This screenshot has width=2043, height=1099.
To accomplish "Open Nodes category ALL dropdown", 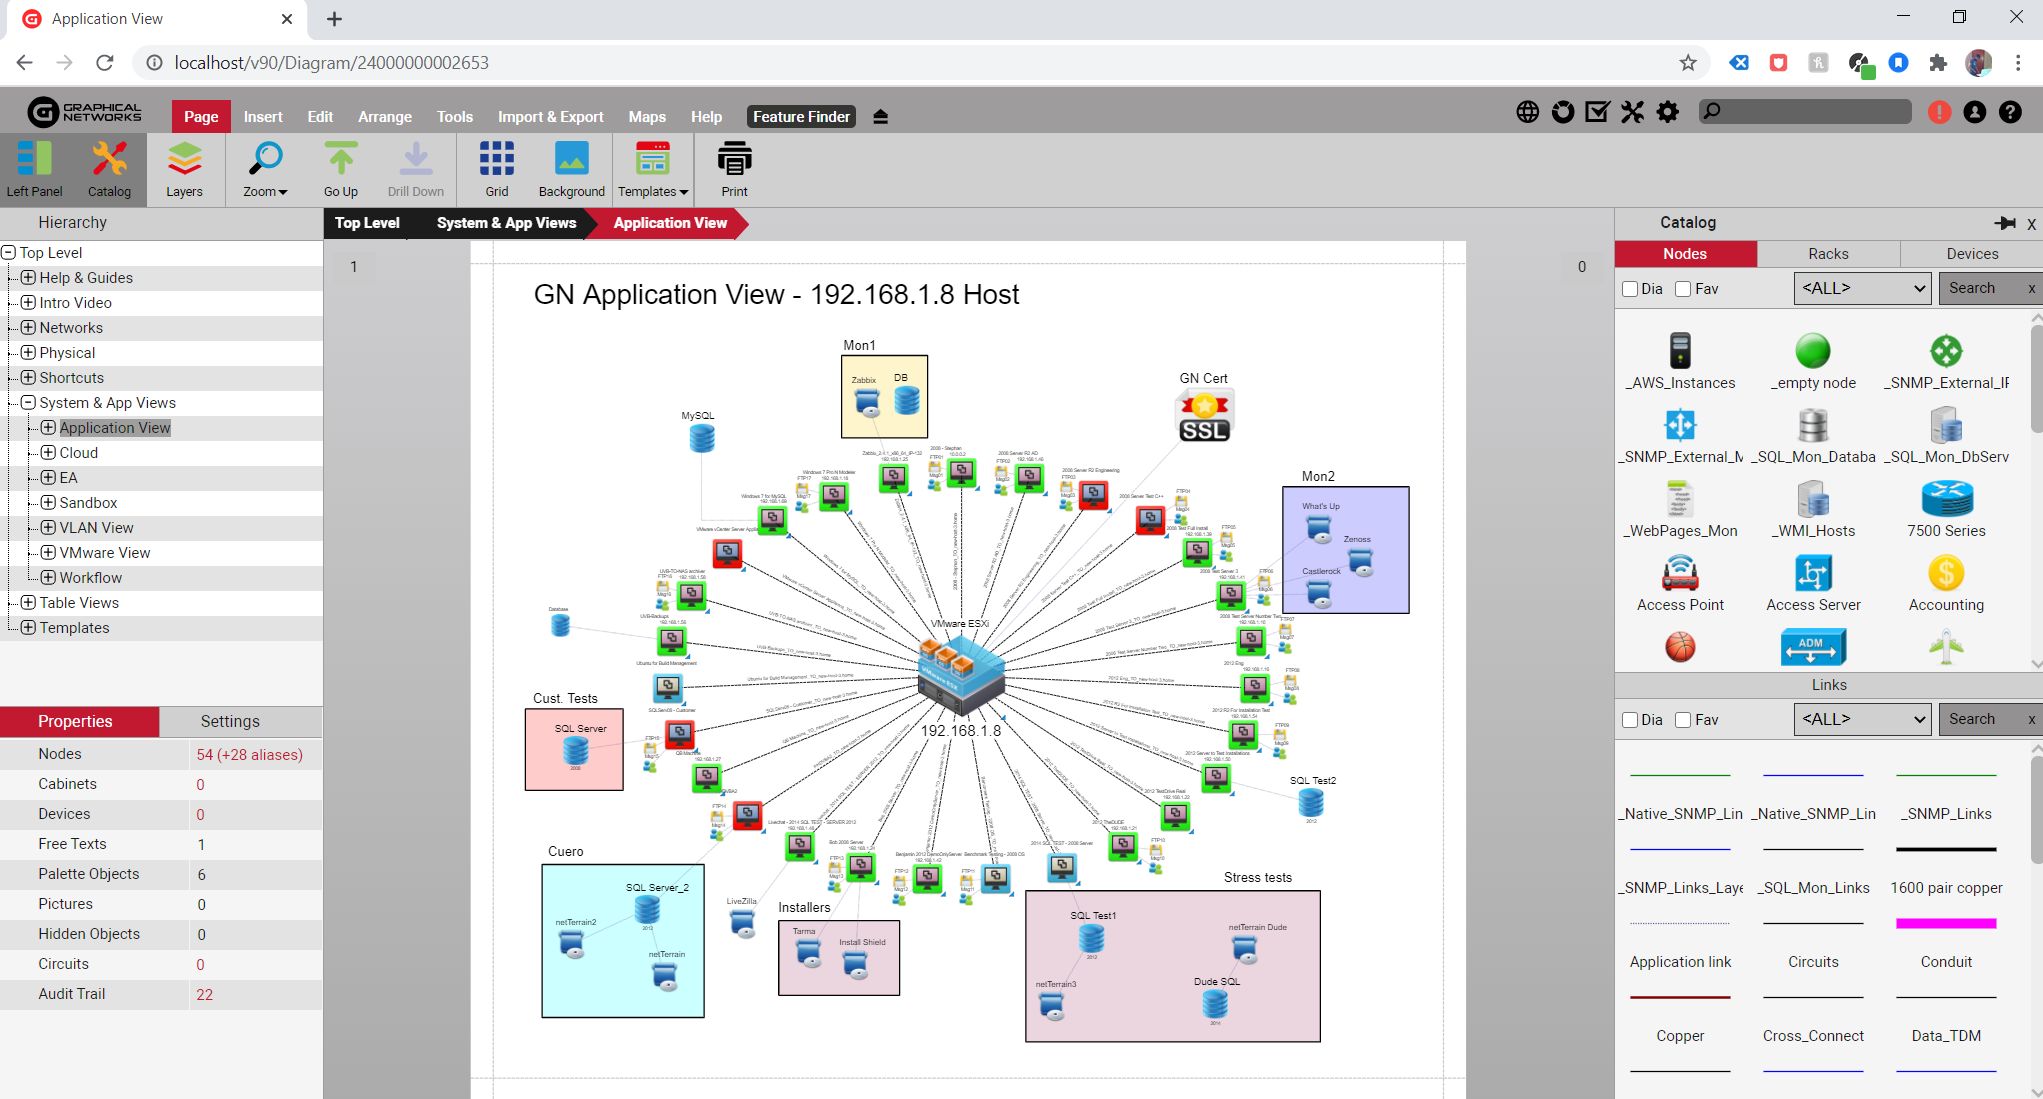I will pos(1861,288).
